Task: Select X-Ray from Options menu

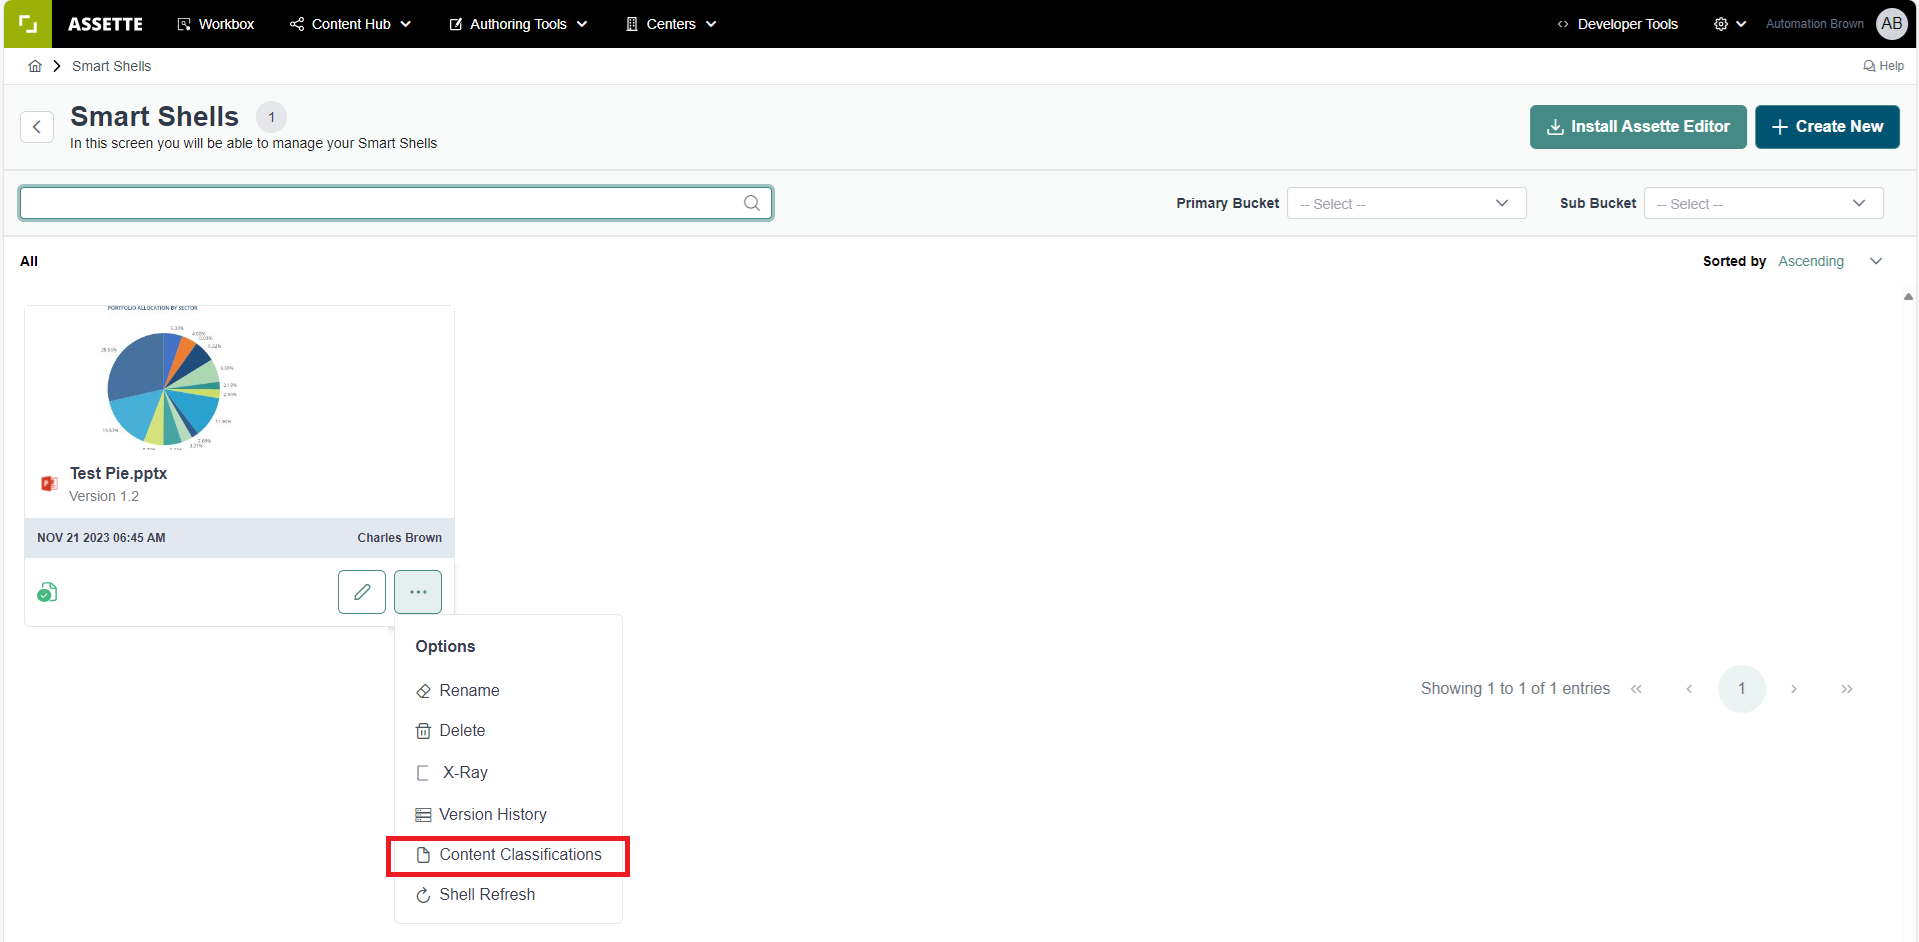Action: (x=508, y=773)
